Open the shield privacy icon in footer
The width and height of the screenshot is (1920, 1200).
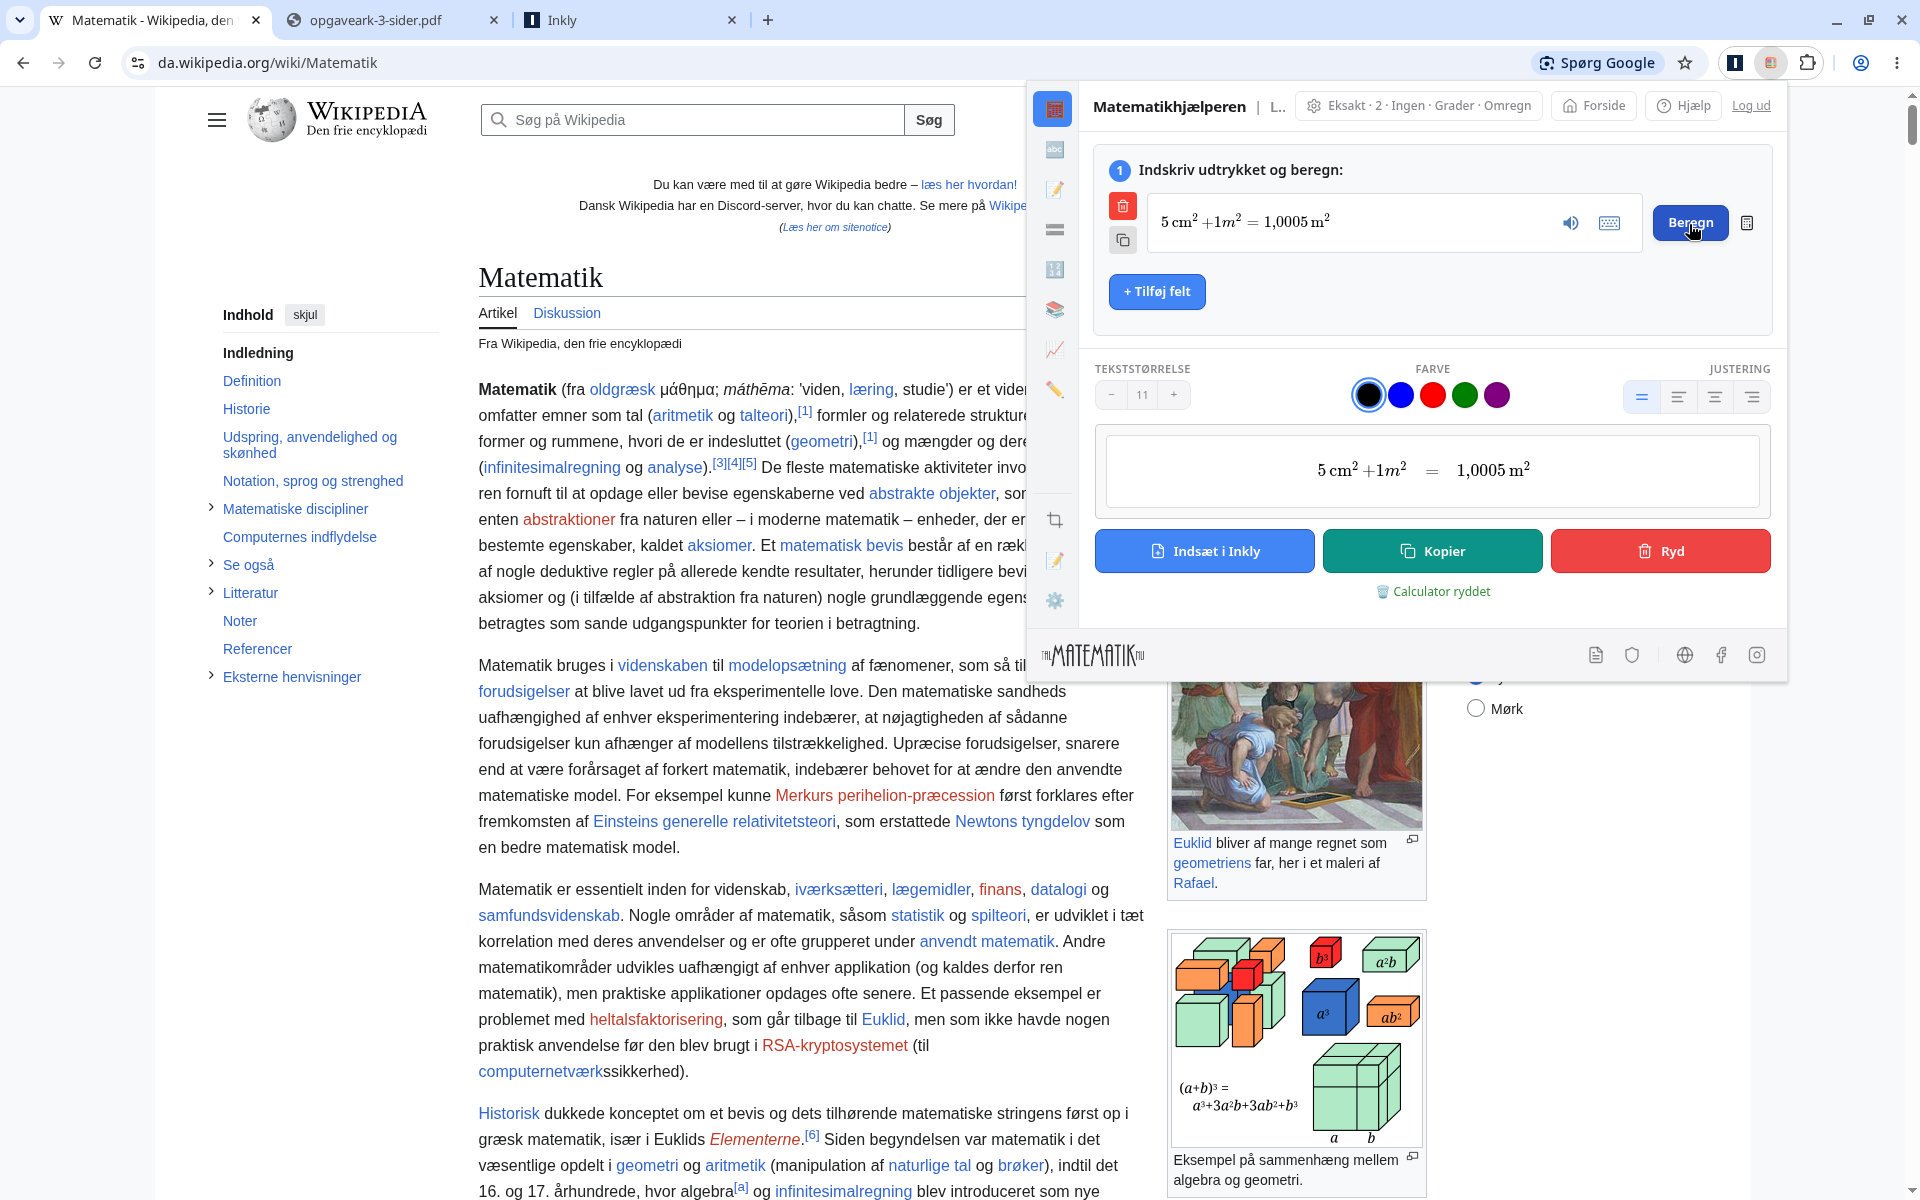coord(1632,655)
